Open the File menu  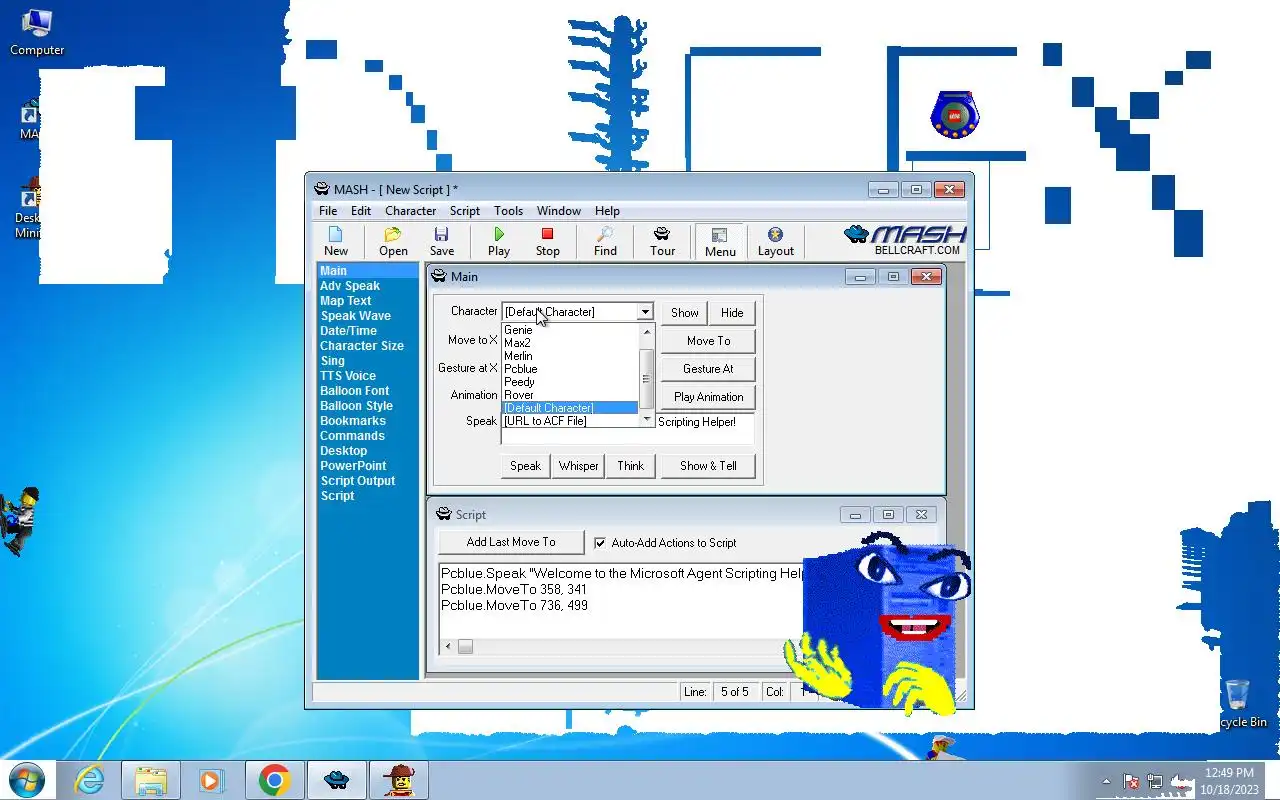tap(328, 211)
